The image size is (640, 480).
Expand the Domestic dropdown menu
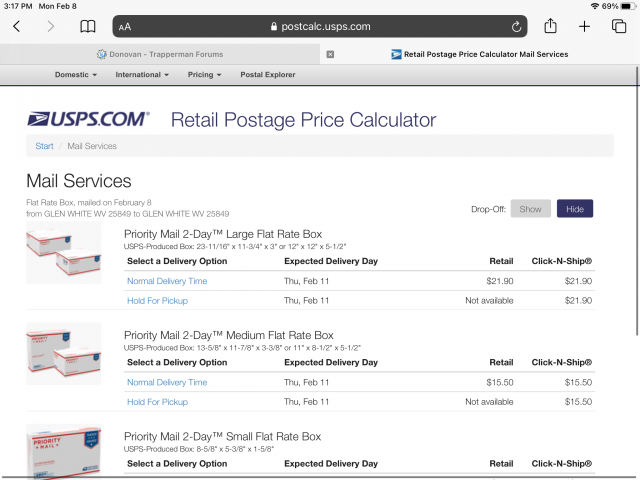(76, 75)
